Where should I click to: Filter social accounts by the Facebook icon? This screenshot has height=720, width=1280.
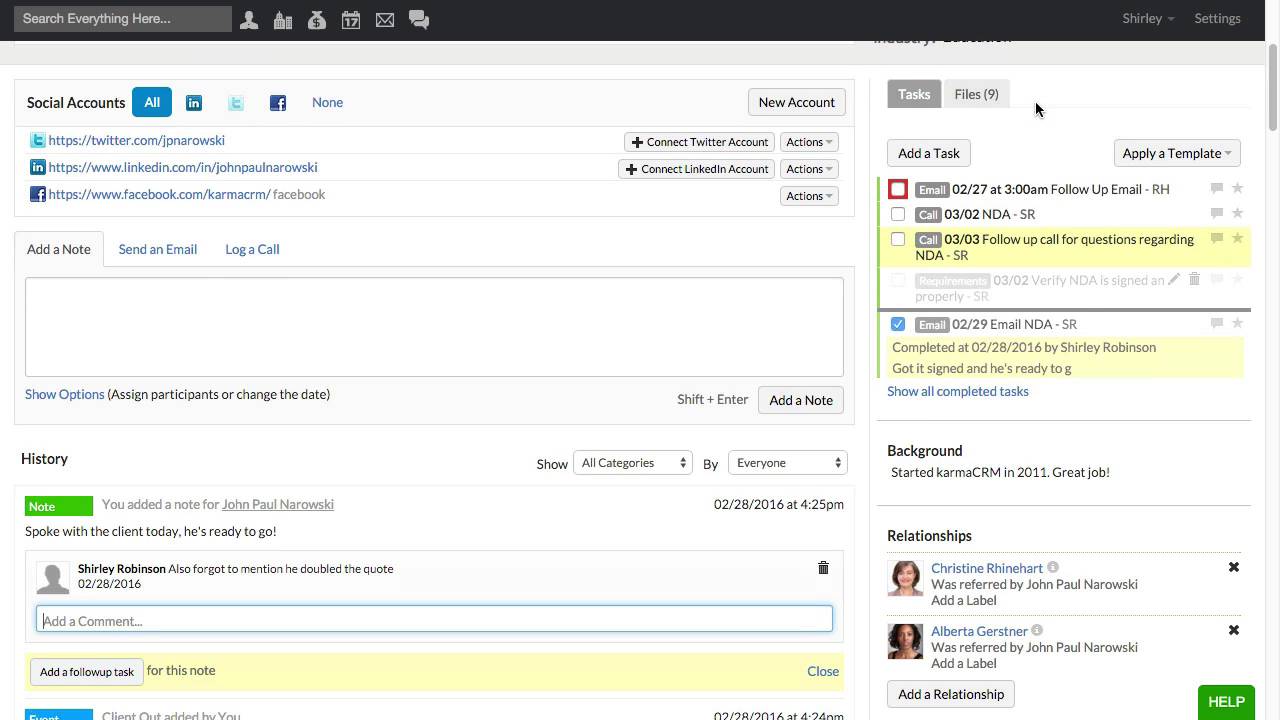click(x=278, y=102)
